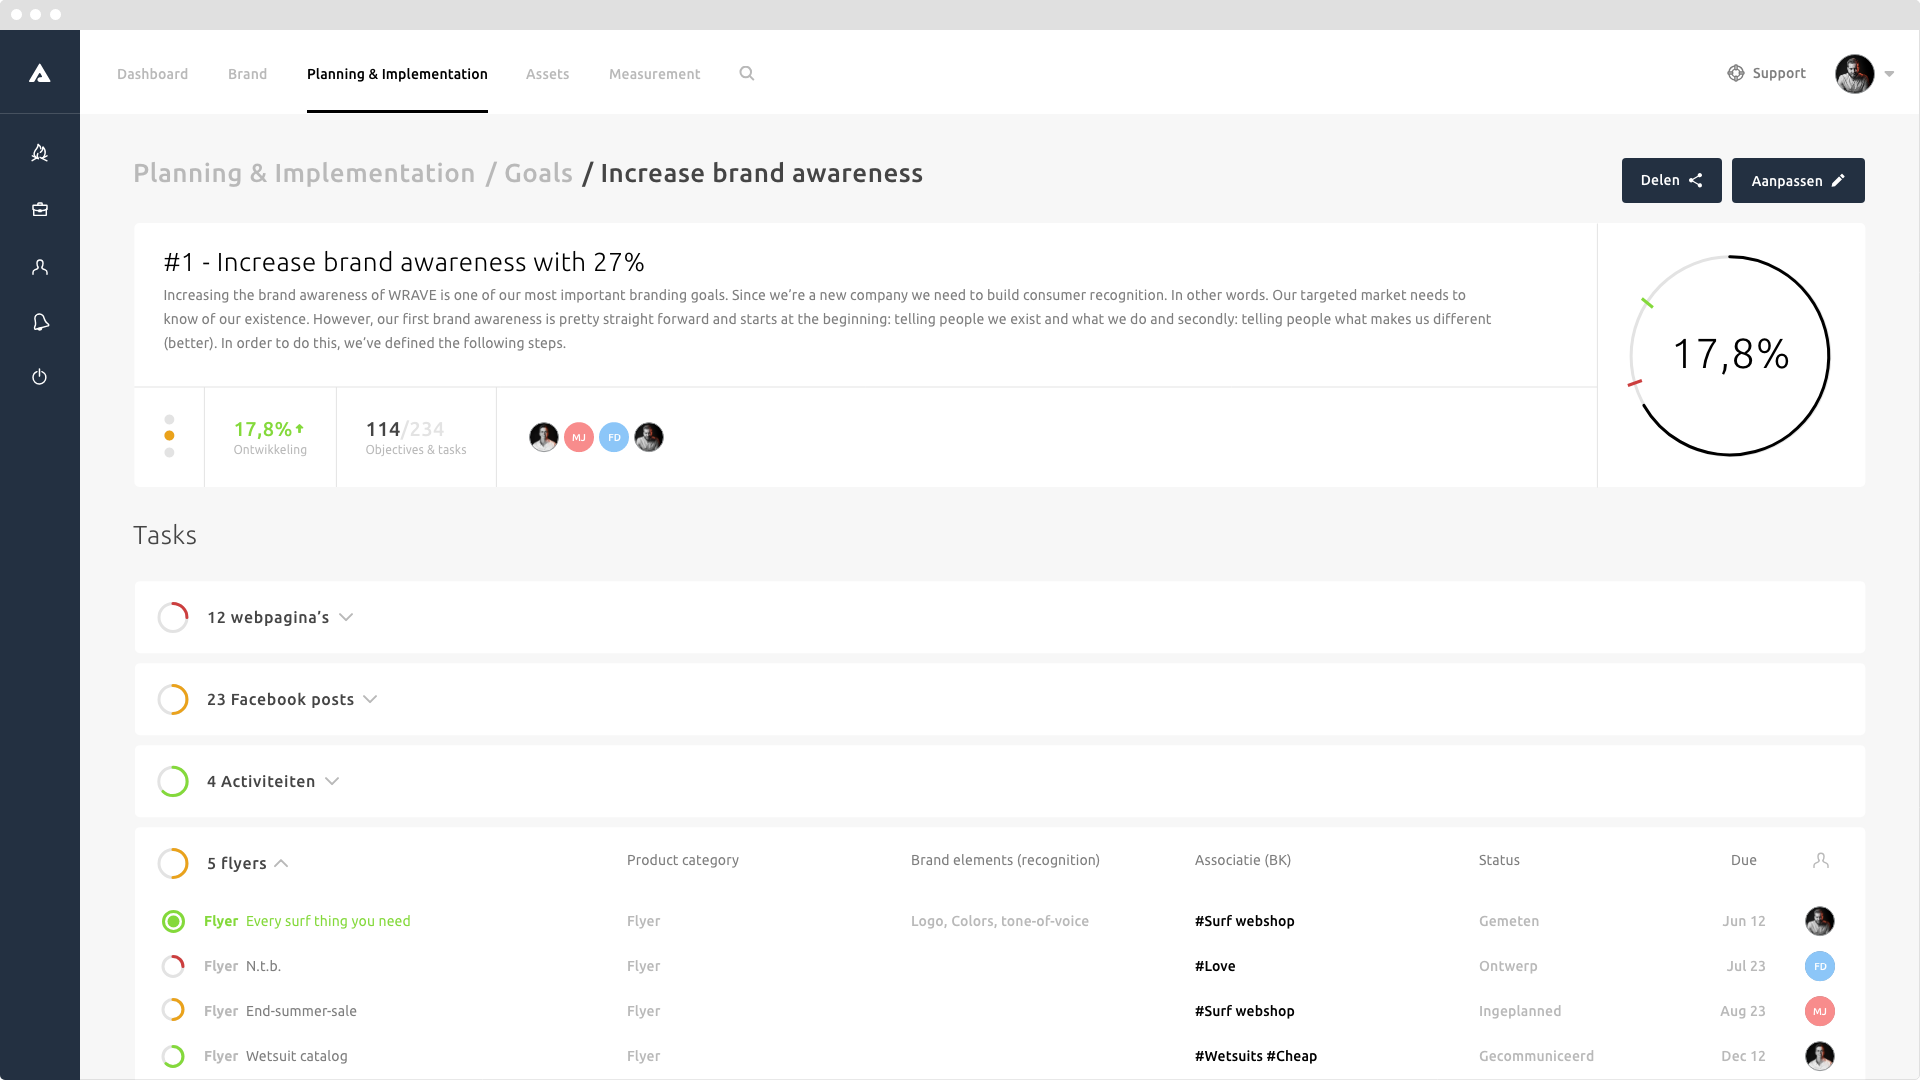Click the assignee avatar for Every surf thing flyer

tap(1820, 921)
